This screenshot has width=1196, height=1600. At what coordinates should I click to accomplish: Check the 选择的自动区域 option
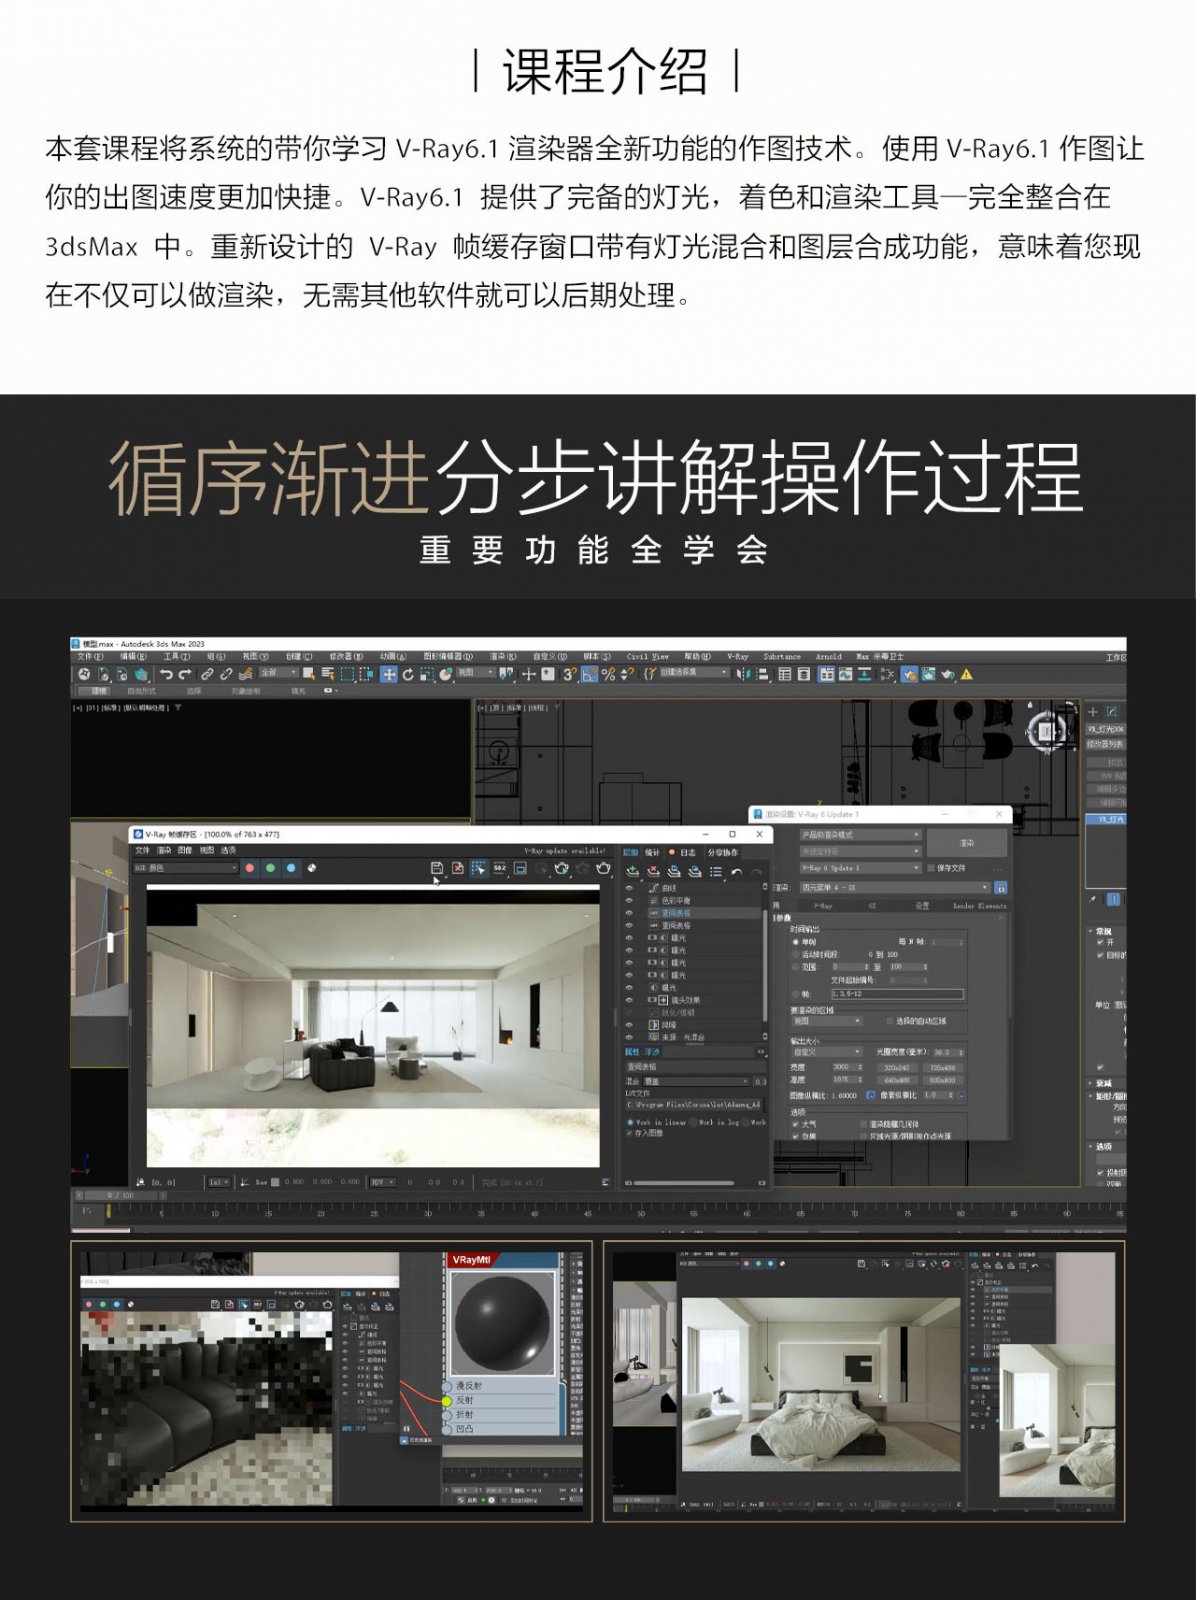pos(889,1021)
